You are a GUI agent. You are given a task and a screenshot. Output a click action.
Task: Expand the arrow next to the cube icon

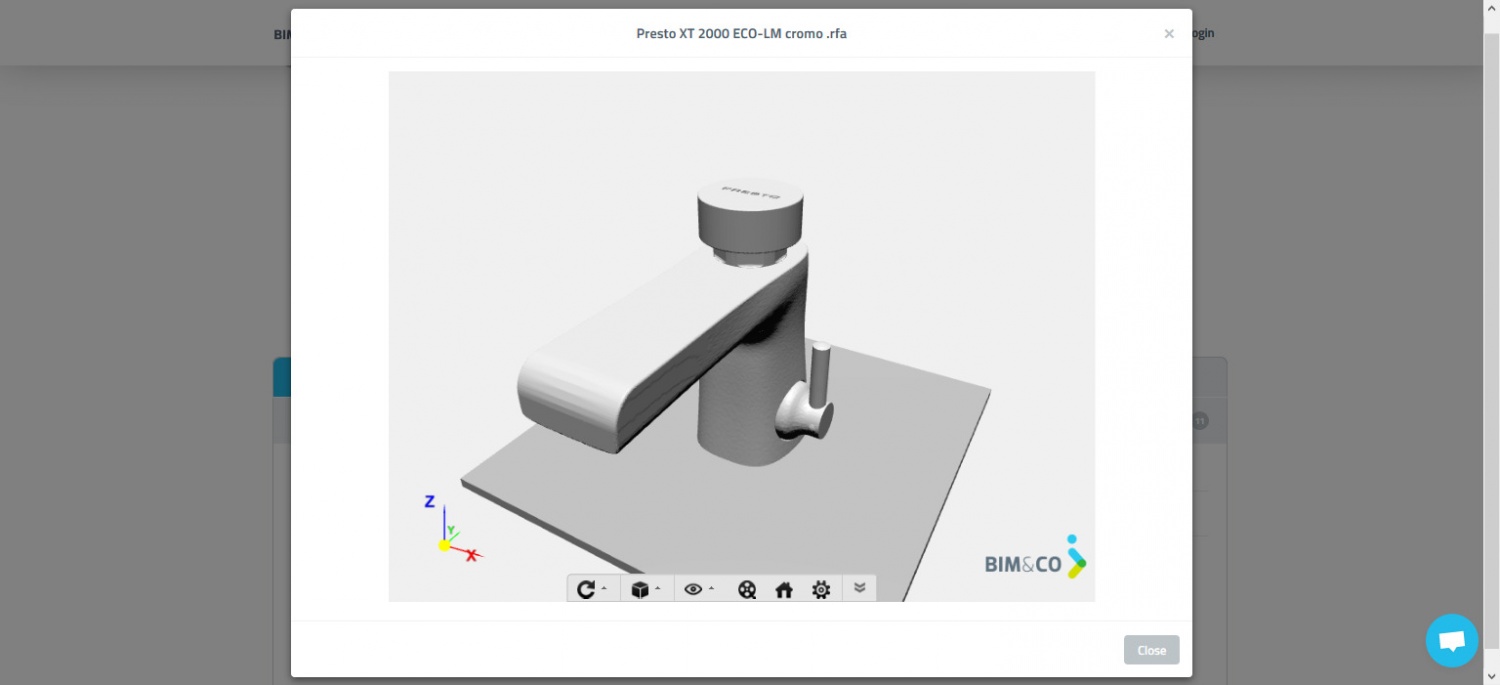pos(658,589)
